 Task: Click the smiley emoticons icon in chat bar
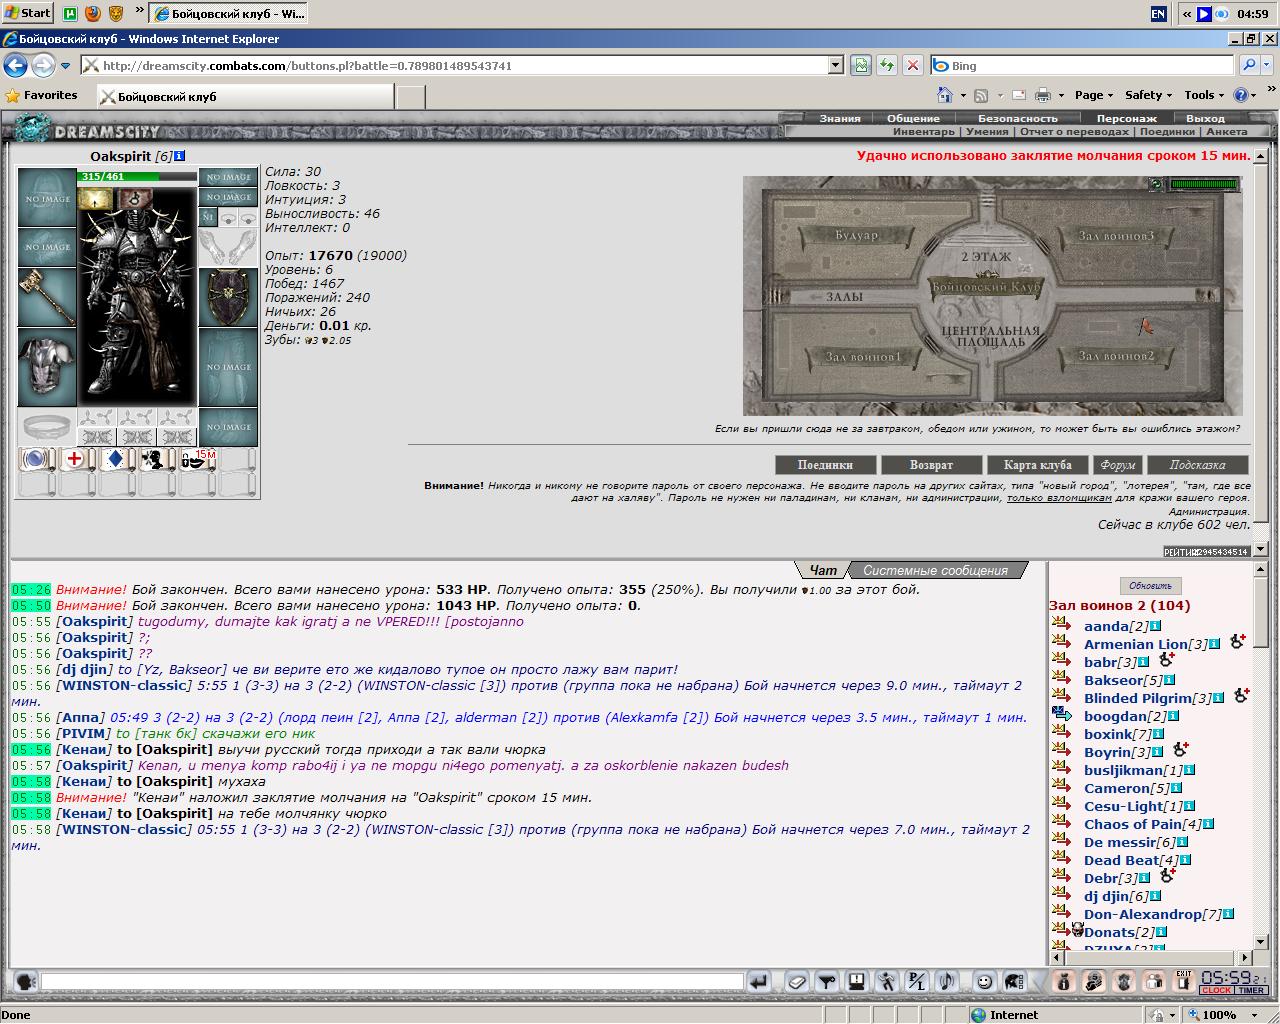coord(985,982)
